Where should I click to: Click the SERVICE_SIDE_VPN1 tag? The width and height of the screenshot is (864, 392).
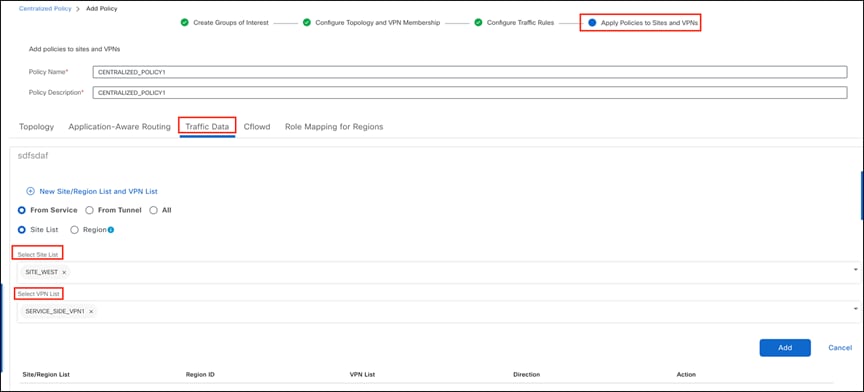[60, 312]
